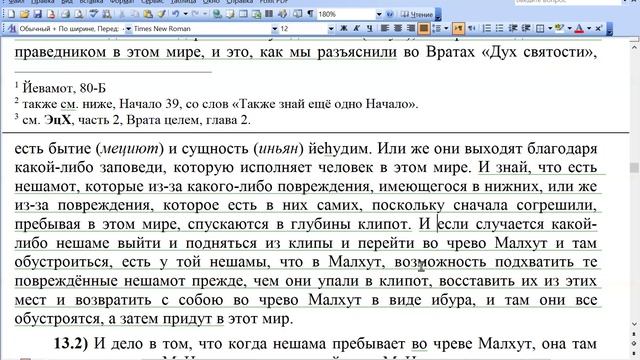Apply superscript formatting
640x360 pixels.
[x=598, y=28]
